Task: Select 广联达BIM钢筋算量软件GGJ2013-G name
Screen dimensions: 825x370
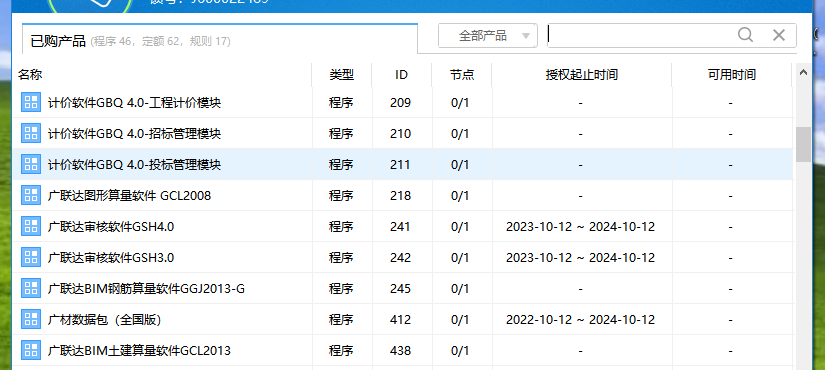Action: click(146, 289)
